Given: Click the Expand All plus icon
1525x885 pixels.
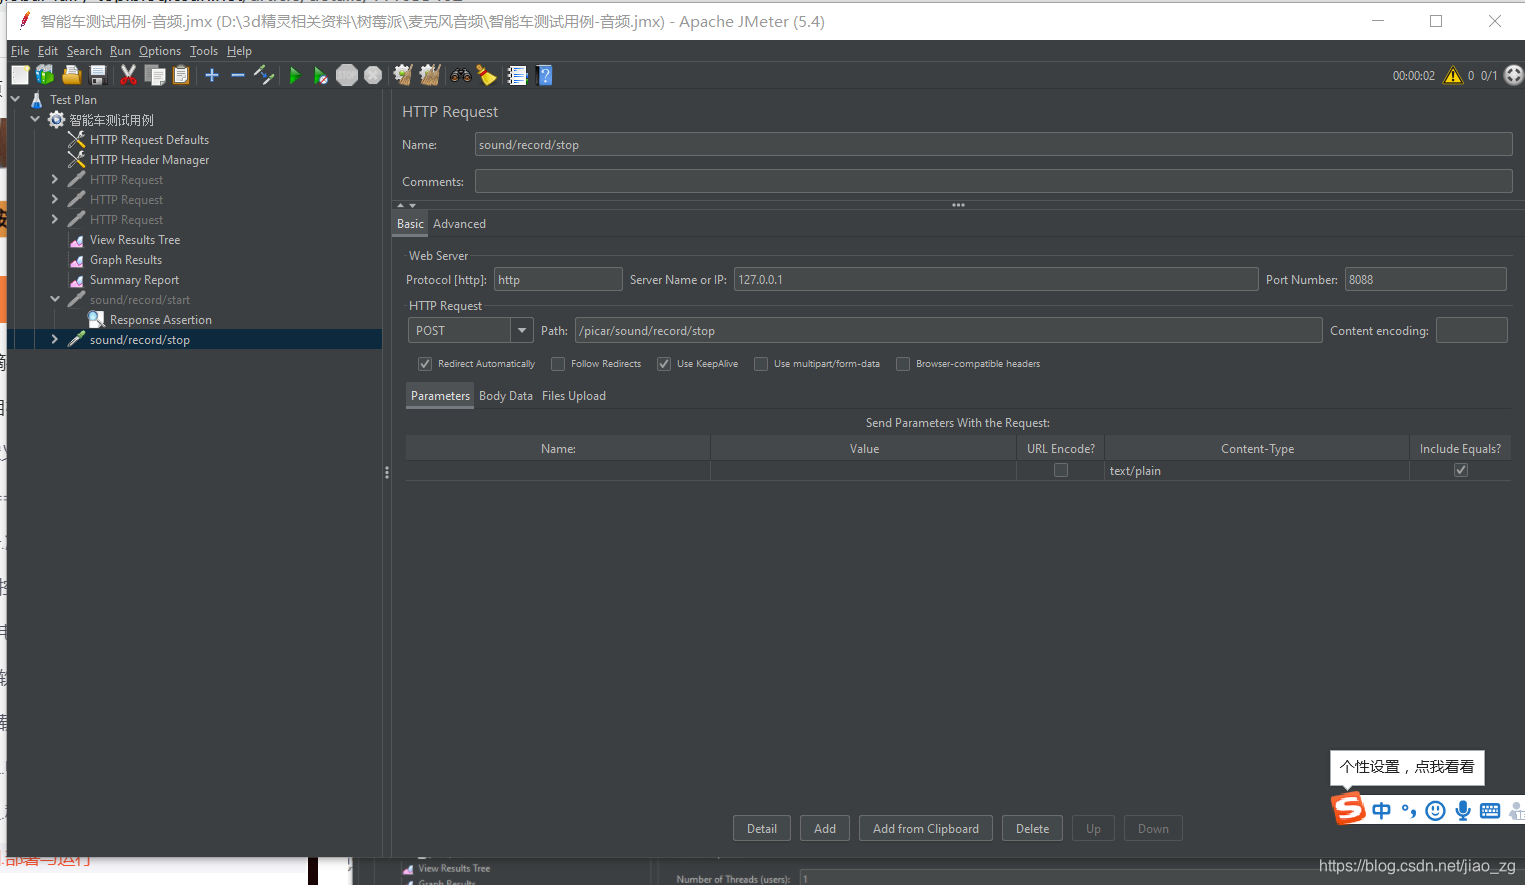Looking at the screenshot, I should pyautogui.click(x=212, y=75).
